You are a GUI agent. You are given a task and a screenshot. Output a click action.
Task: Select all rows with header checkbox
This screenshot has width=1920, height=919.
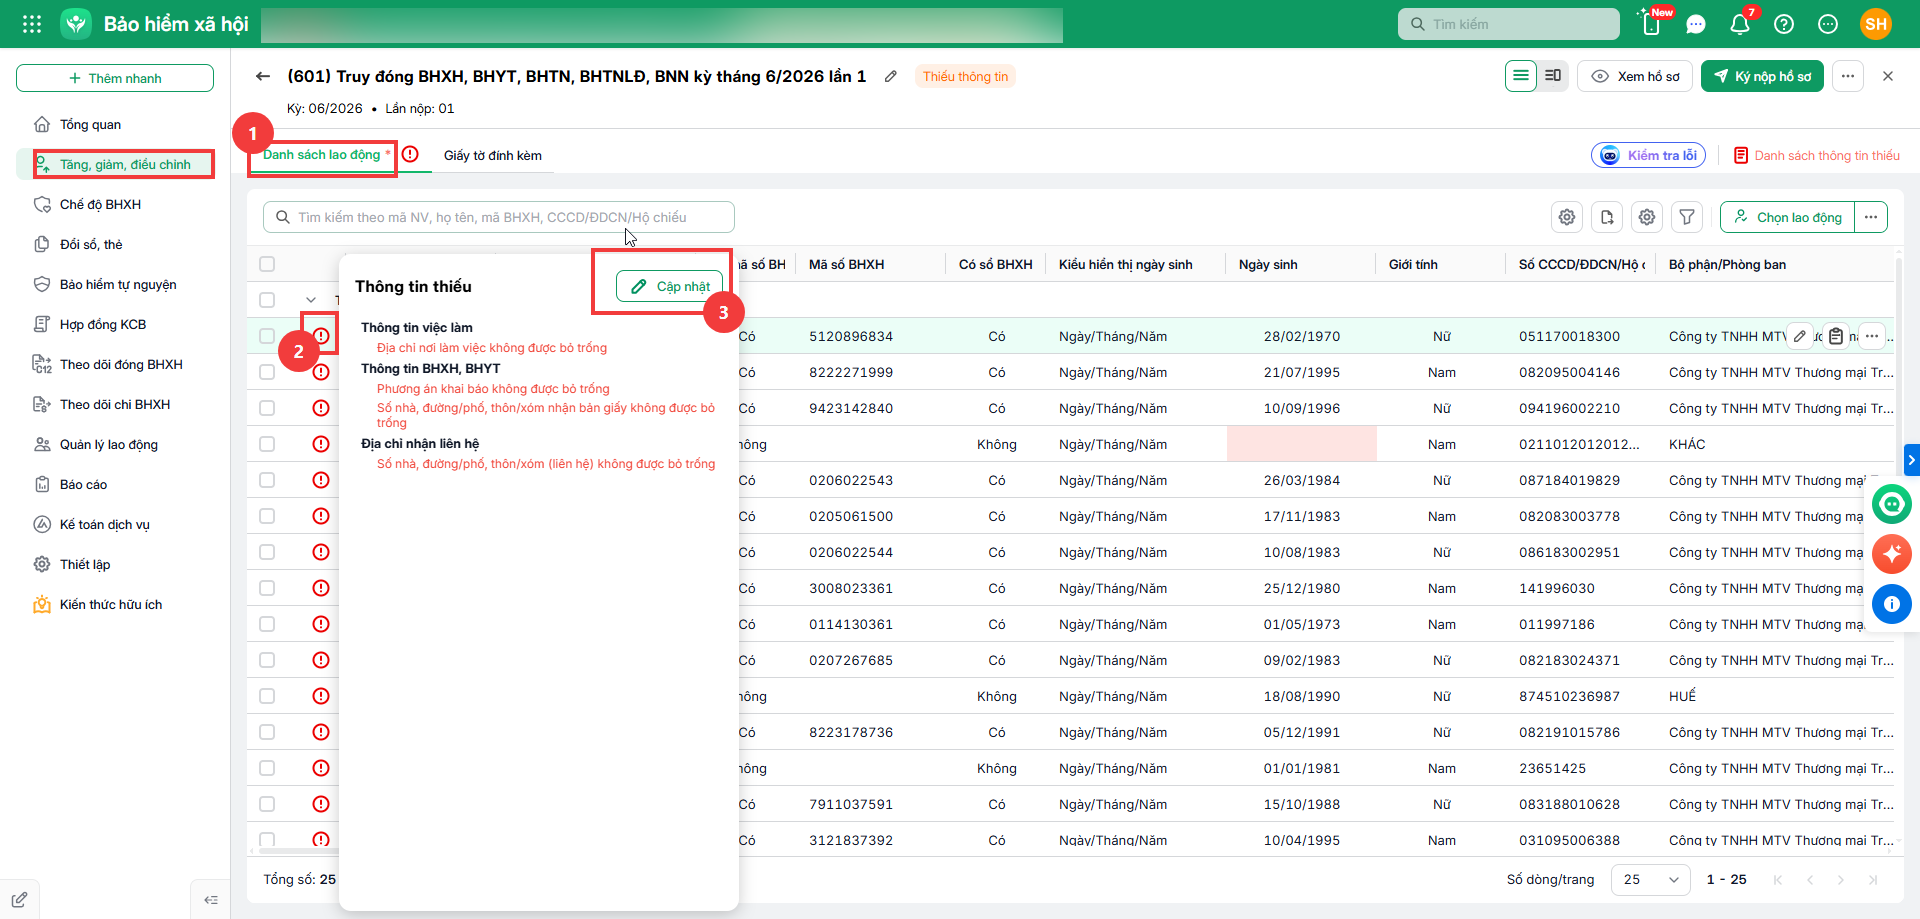pyautogui.click(x=267, y=264)
